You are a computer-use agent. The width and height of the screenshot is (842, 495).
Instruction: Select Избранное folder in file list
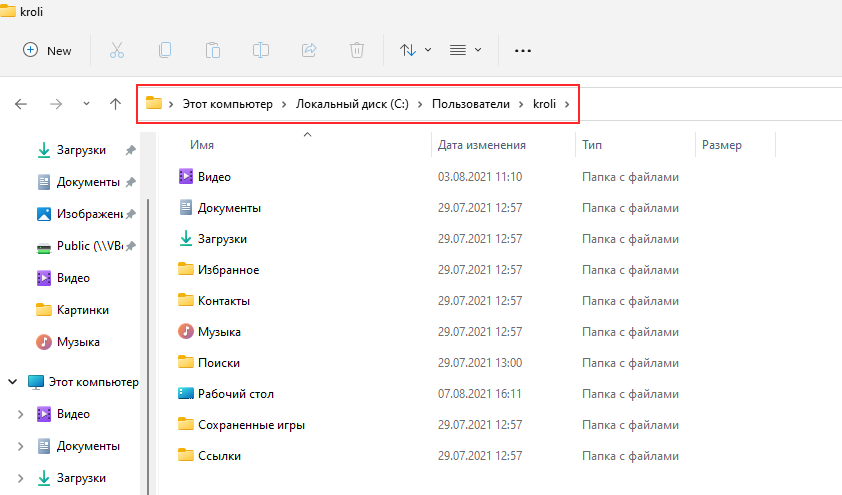pos(228,270)
